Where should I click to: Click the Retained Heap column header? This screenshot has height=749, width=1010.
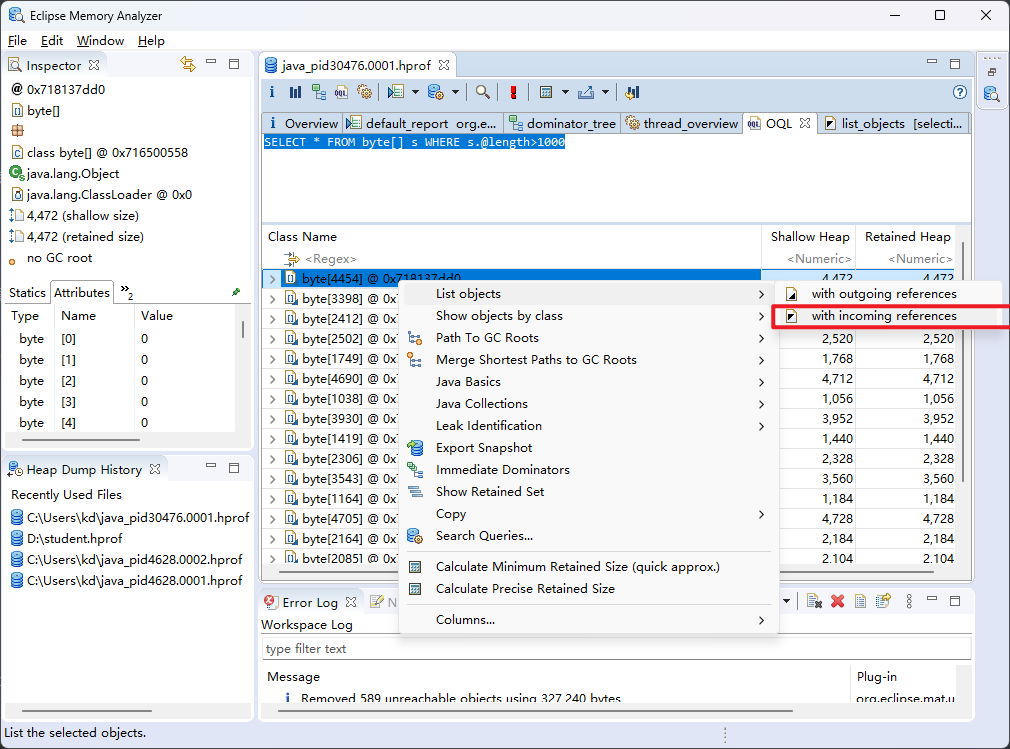point(907,236)
